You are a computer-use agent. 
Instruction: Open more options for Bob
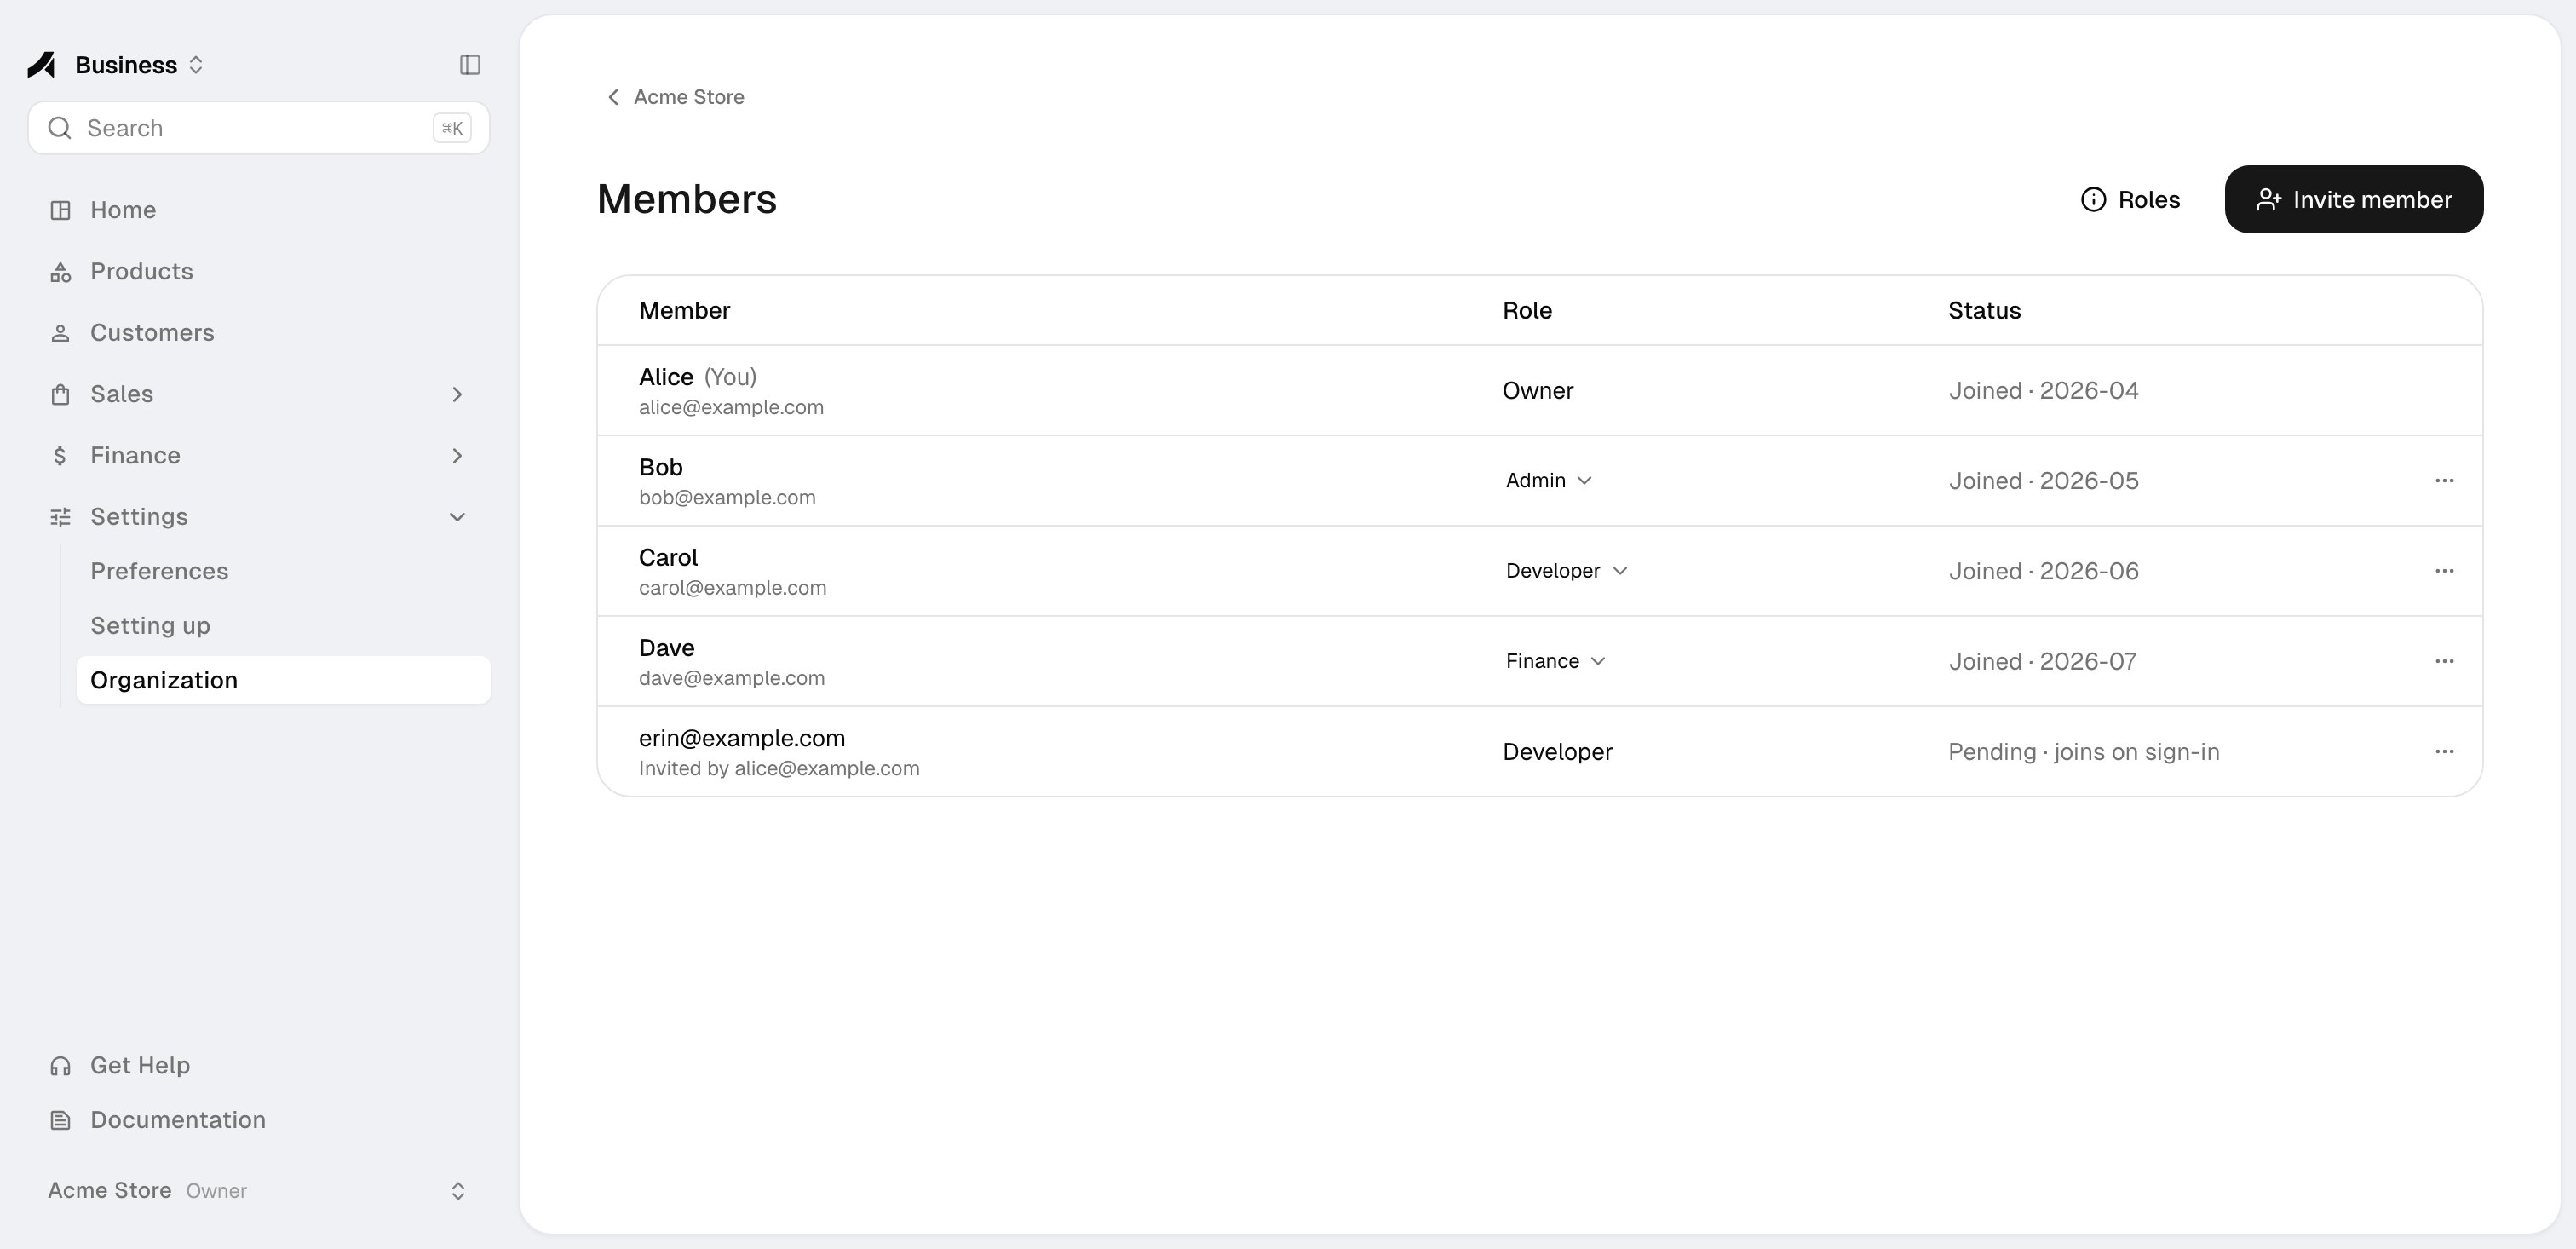point(2444,481)
